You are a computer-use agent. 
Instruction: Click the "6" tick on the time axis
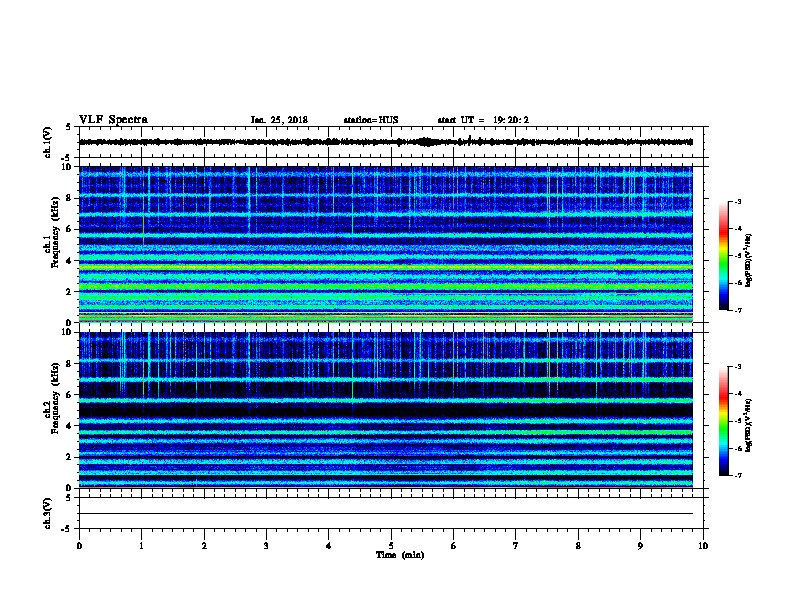click(454, 546)
